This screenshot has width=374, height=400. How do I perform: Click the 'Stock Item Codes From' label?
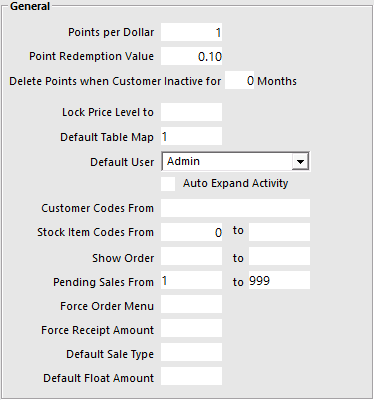coord(95,232)
